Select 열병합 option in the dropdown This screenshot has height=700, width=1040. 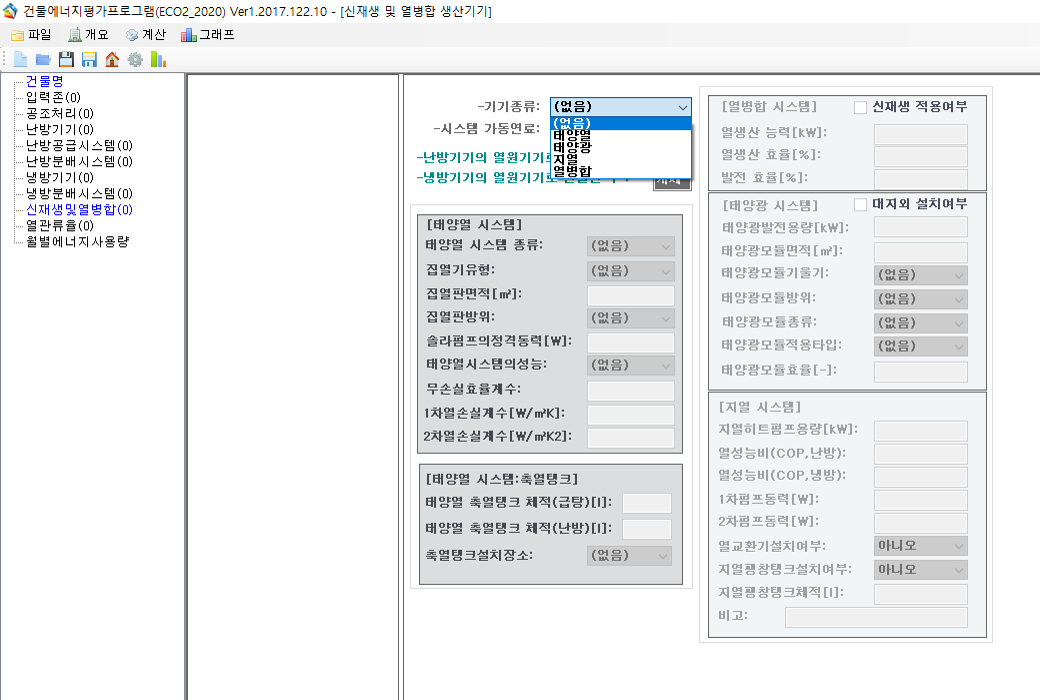point(572,171)
